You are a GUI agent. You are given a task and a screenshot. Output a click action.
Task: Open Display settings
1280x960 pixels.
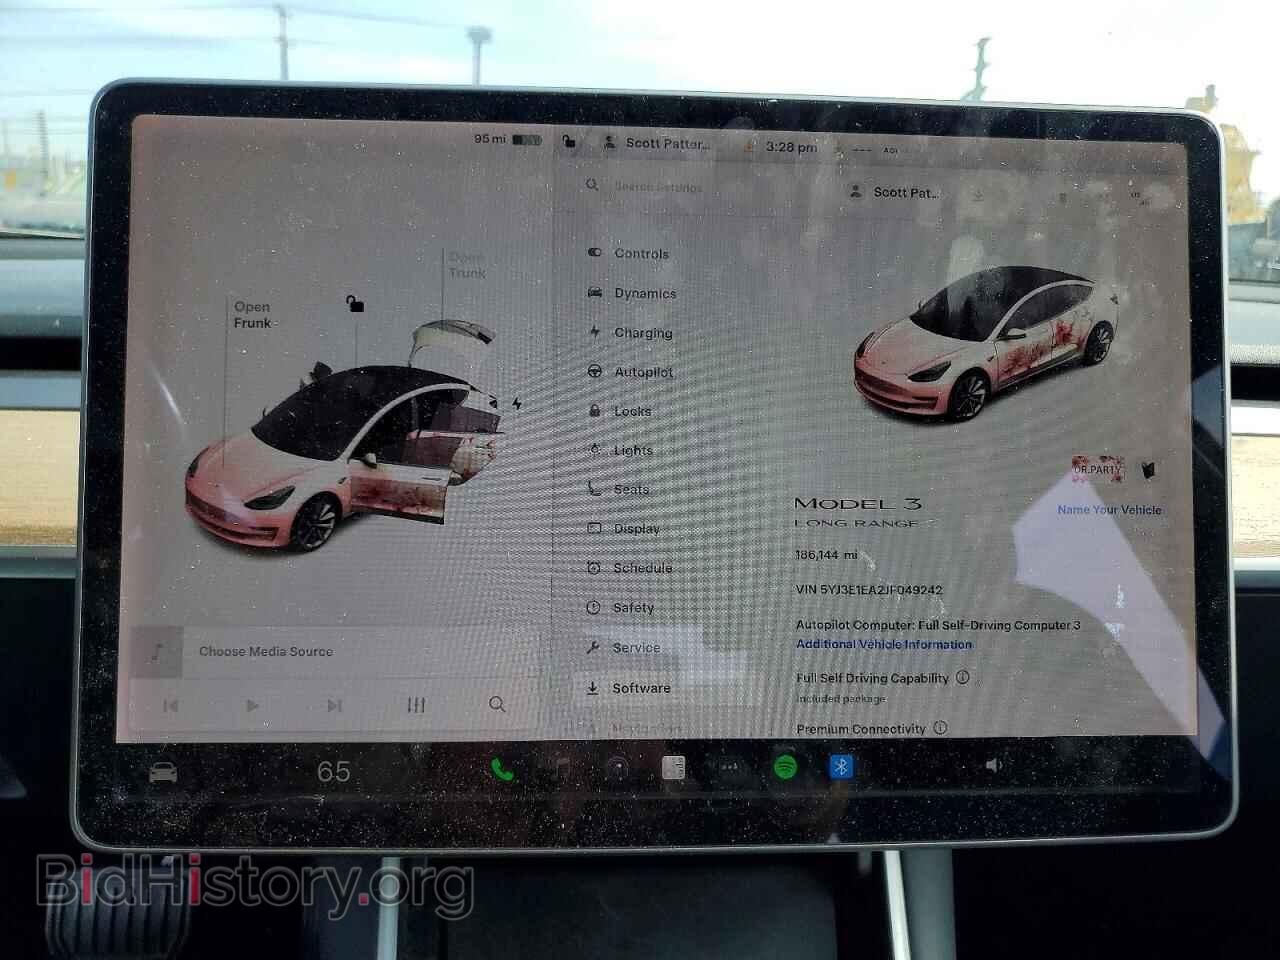[x=624, y=528]
